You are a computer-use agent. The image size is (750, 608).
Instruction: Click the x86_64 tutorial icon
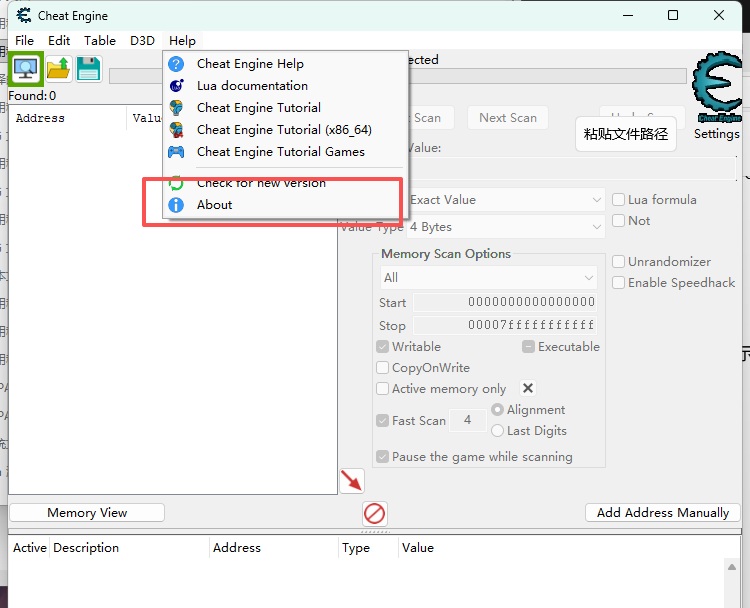coord(176,130)
